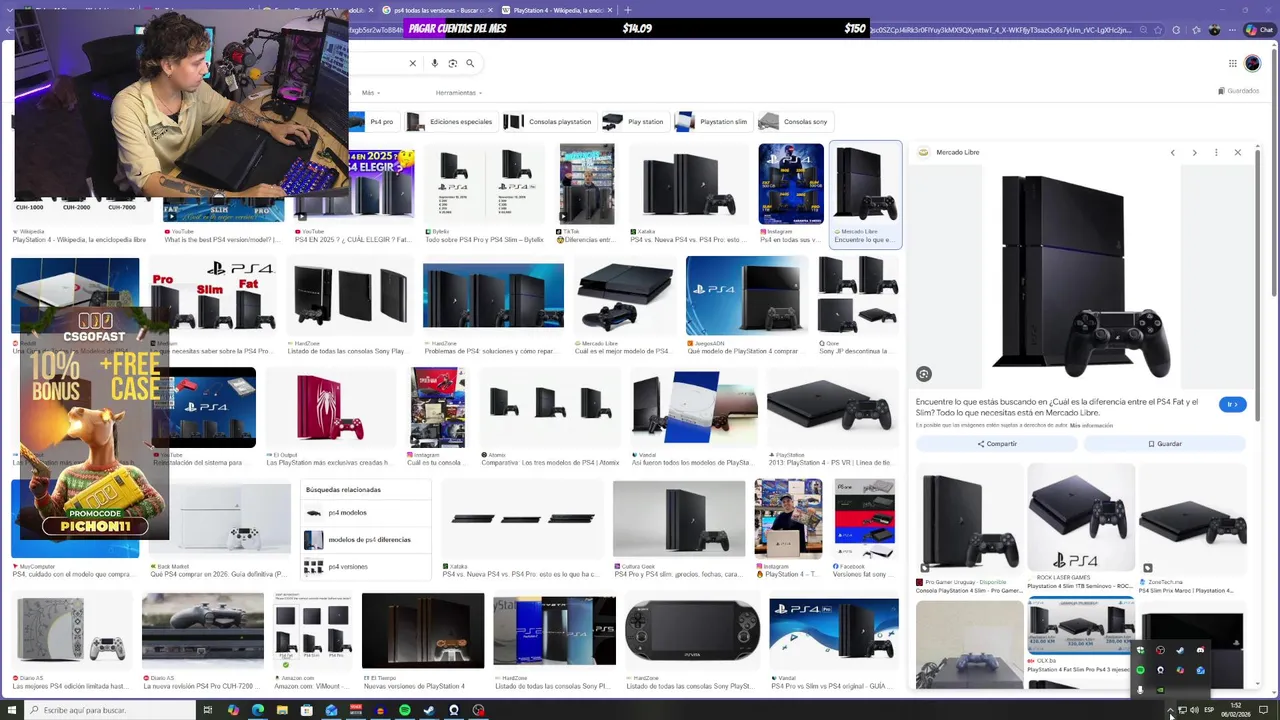Screen dimensions: 1280x720
Task: Open the notification center icon
Action: 1263,710
